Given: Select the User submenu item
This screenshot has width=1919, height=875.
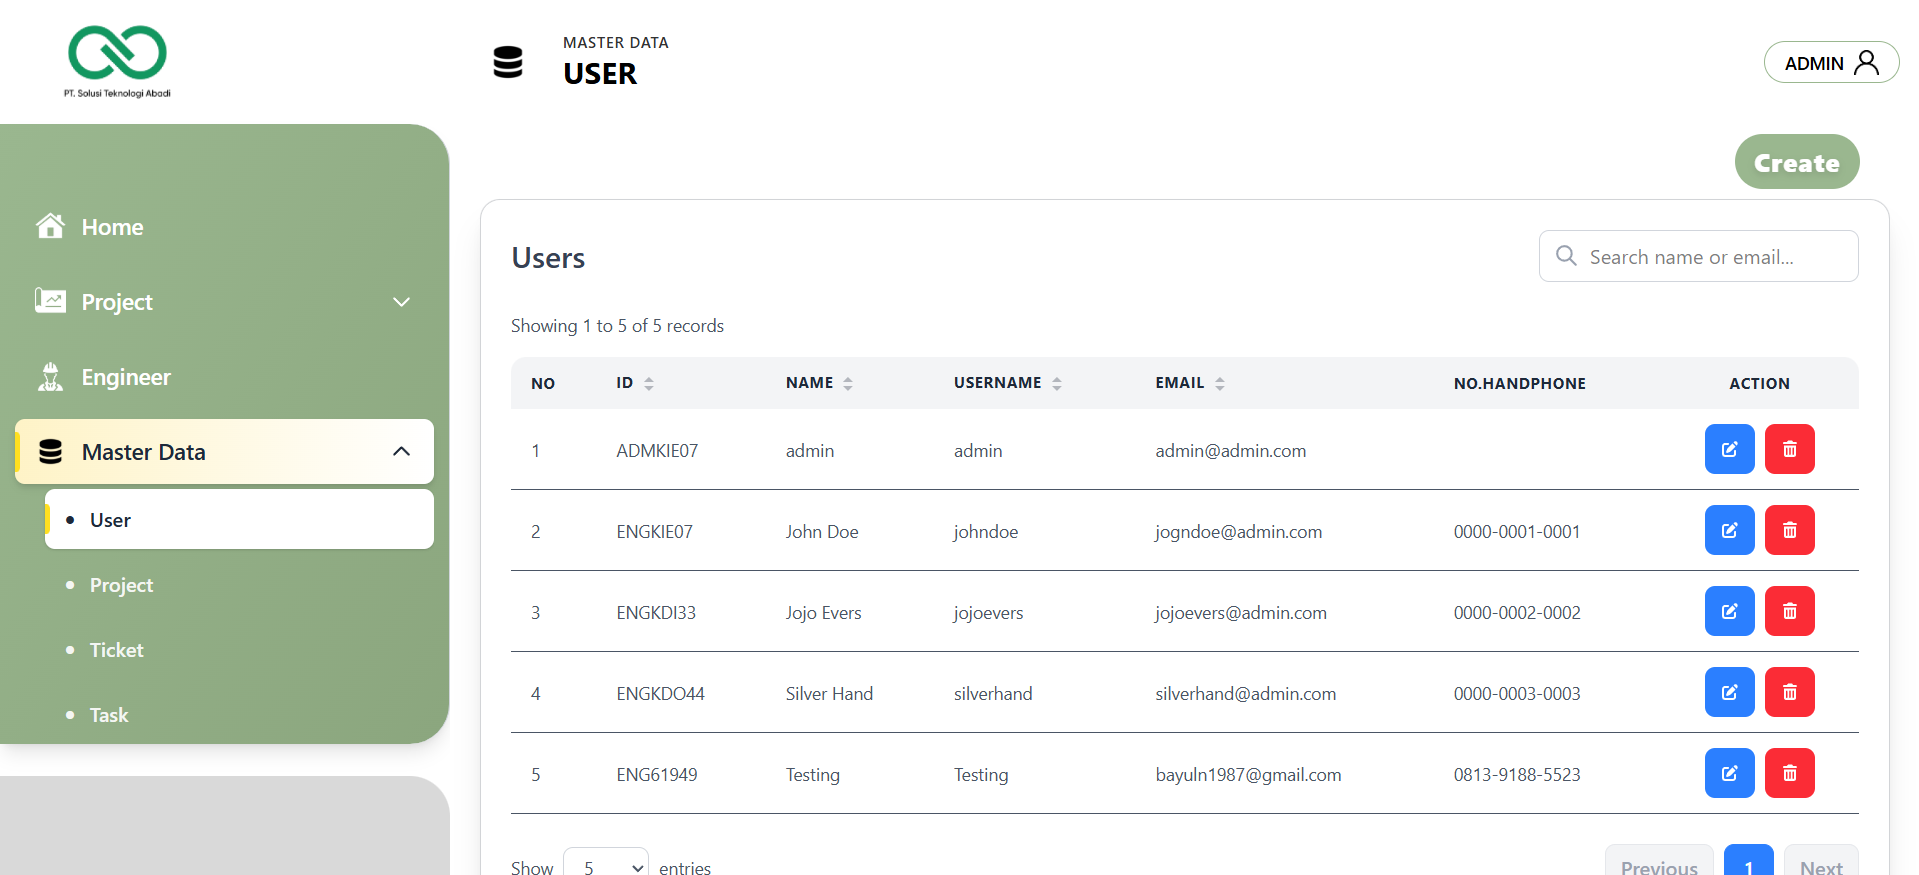Looking at the screenshot, I should click(240, 519).
